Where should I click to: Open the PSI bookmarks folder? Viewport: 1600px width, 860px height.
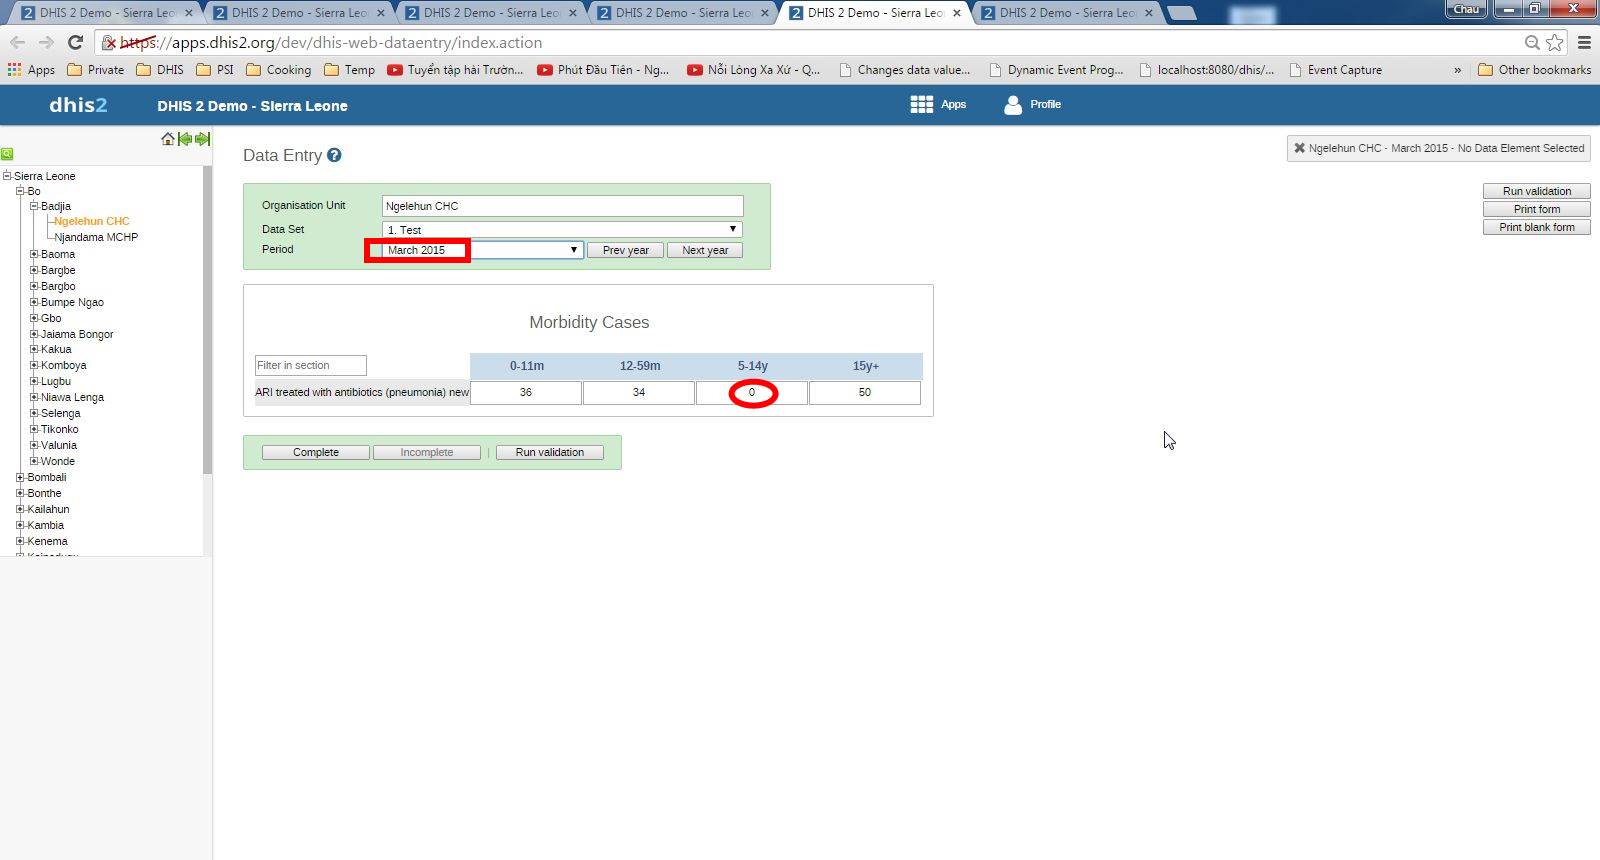click(x=215, y=70)
